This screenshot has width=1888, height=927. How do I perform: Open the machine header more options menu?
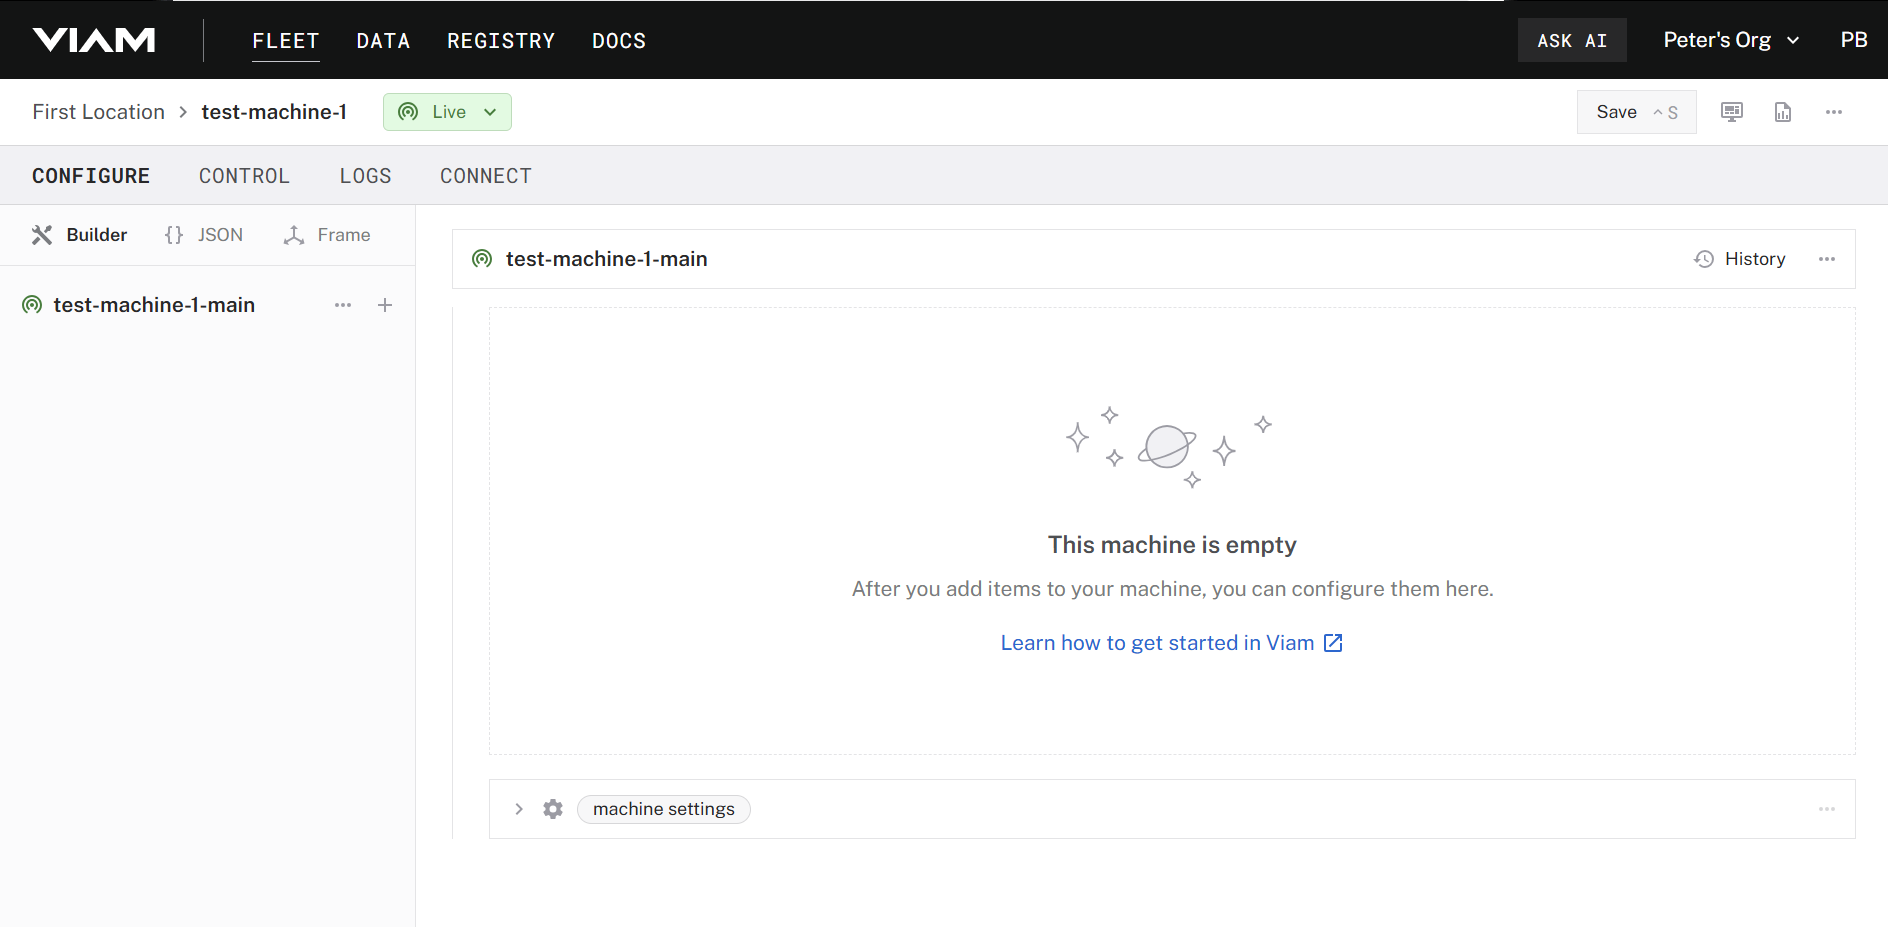point(1834,112)
